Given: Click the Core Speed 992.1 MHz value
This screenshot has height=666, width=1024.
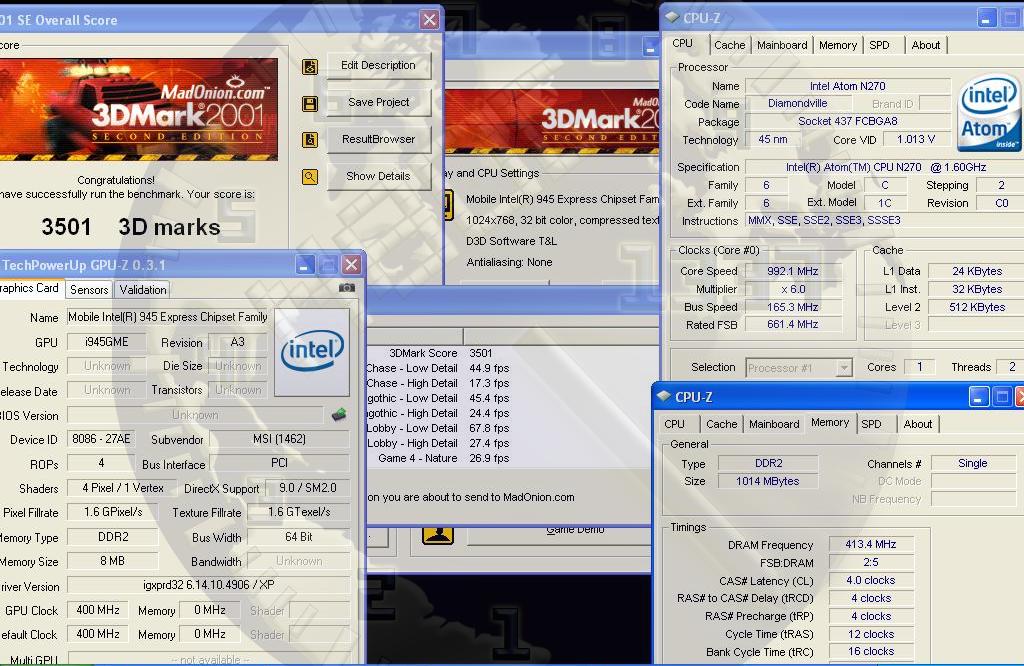Looking at the screenshot, I should [x=792, y=272].
